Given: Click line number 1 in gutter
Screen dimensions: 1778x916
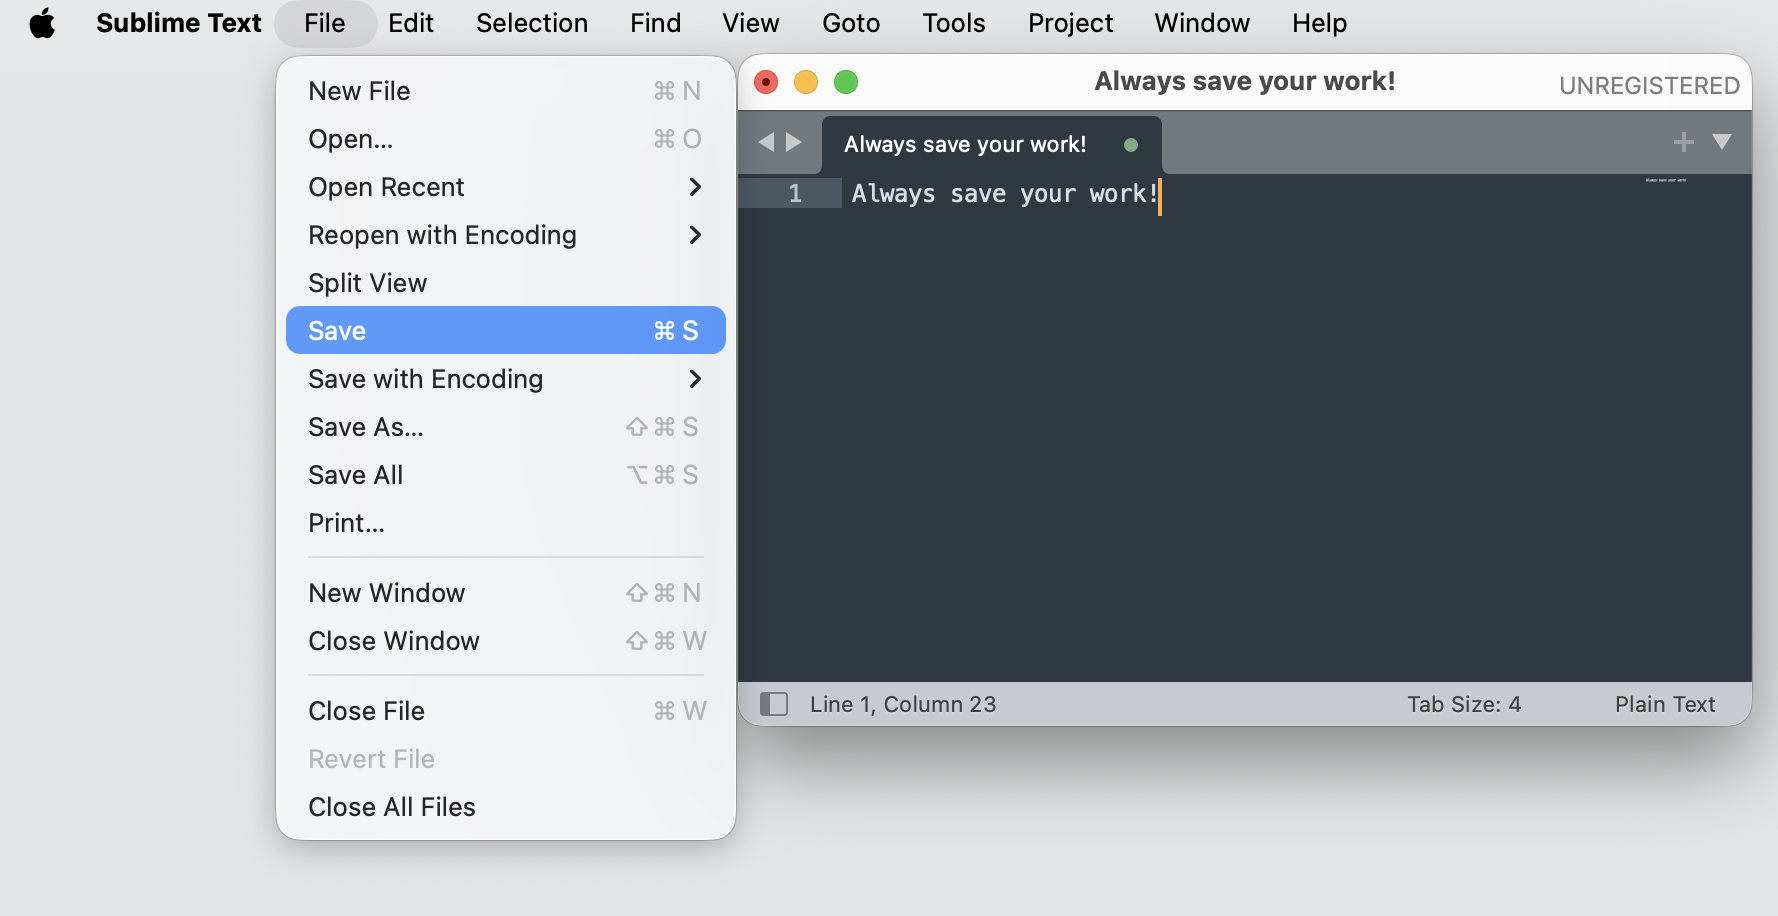Looking at the screenshot, I should coord(795,193).
